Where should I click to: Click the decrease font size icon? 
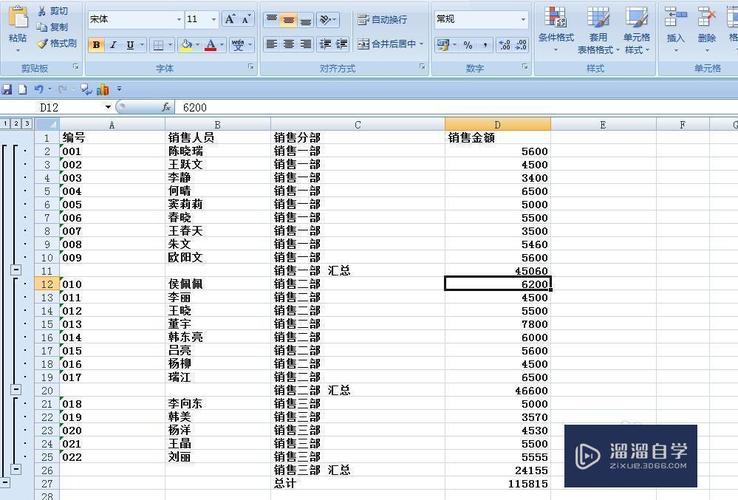(x=246, y=19)
